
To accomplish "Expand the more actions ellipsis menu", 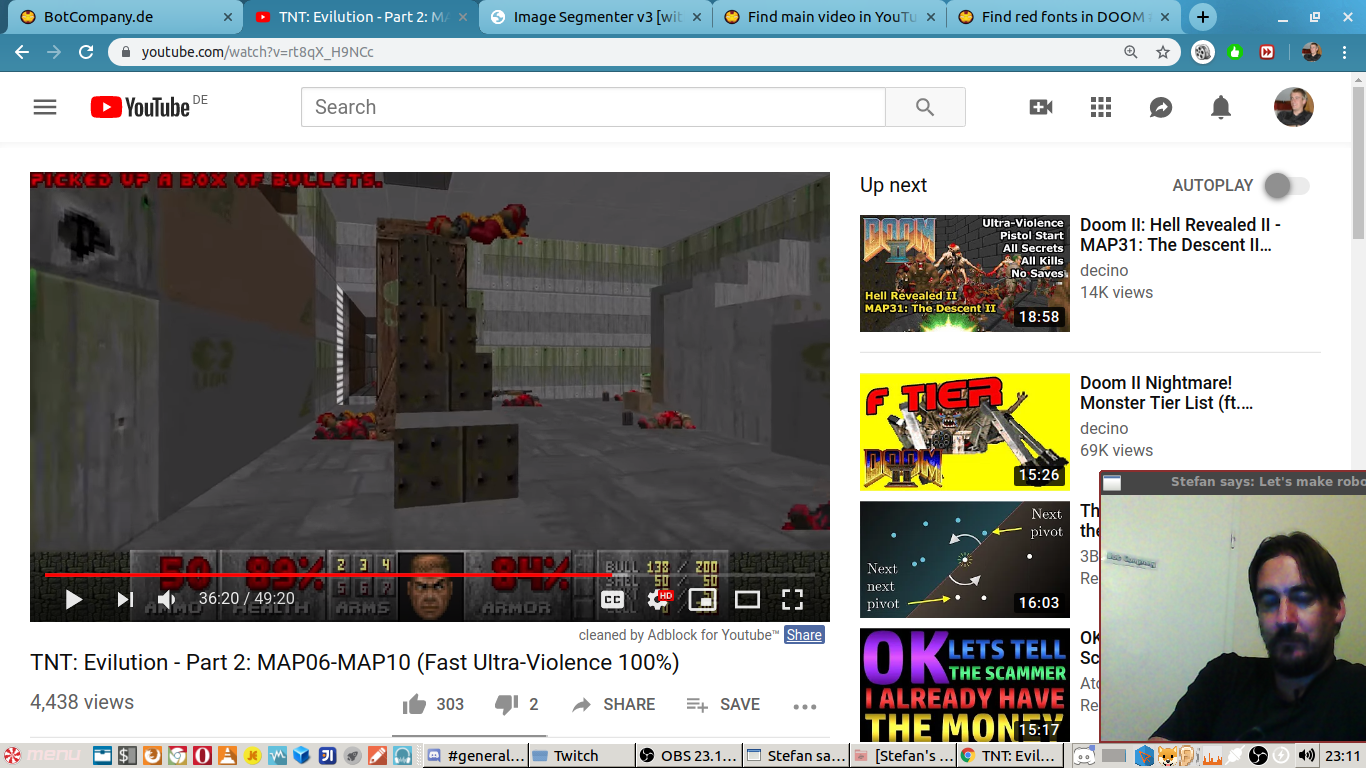I will coord(805,706).
